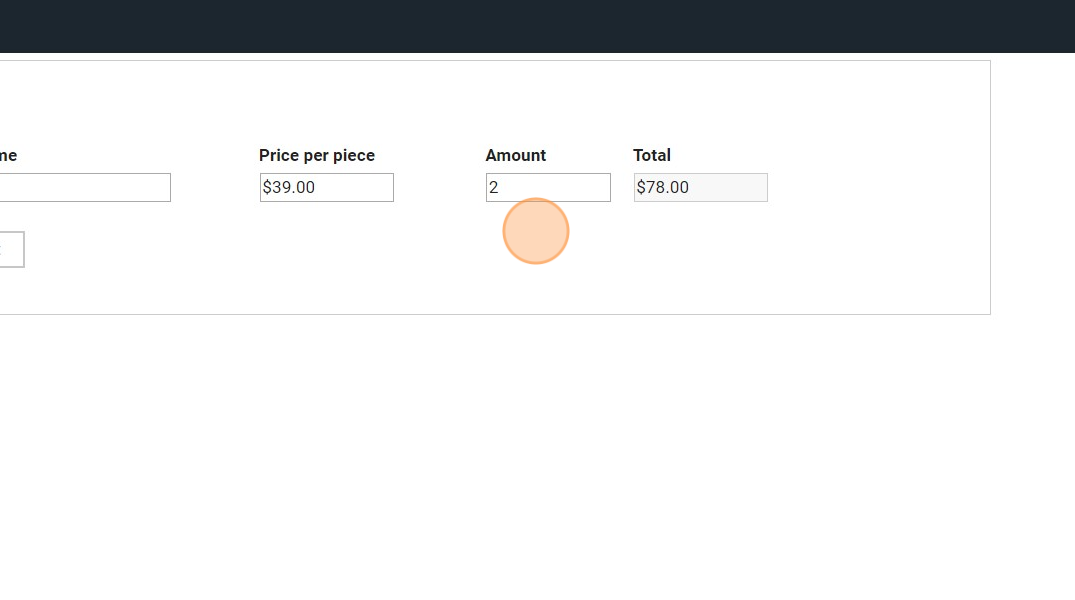Click the $78.00 total value
The width and height of the screenshot is (1075, 600).
663,187
